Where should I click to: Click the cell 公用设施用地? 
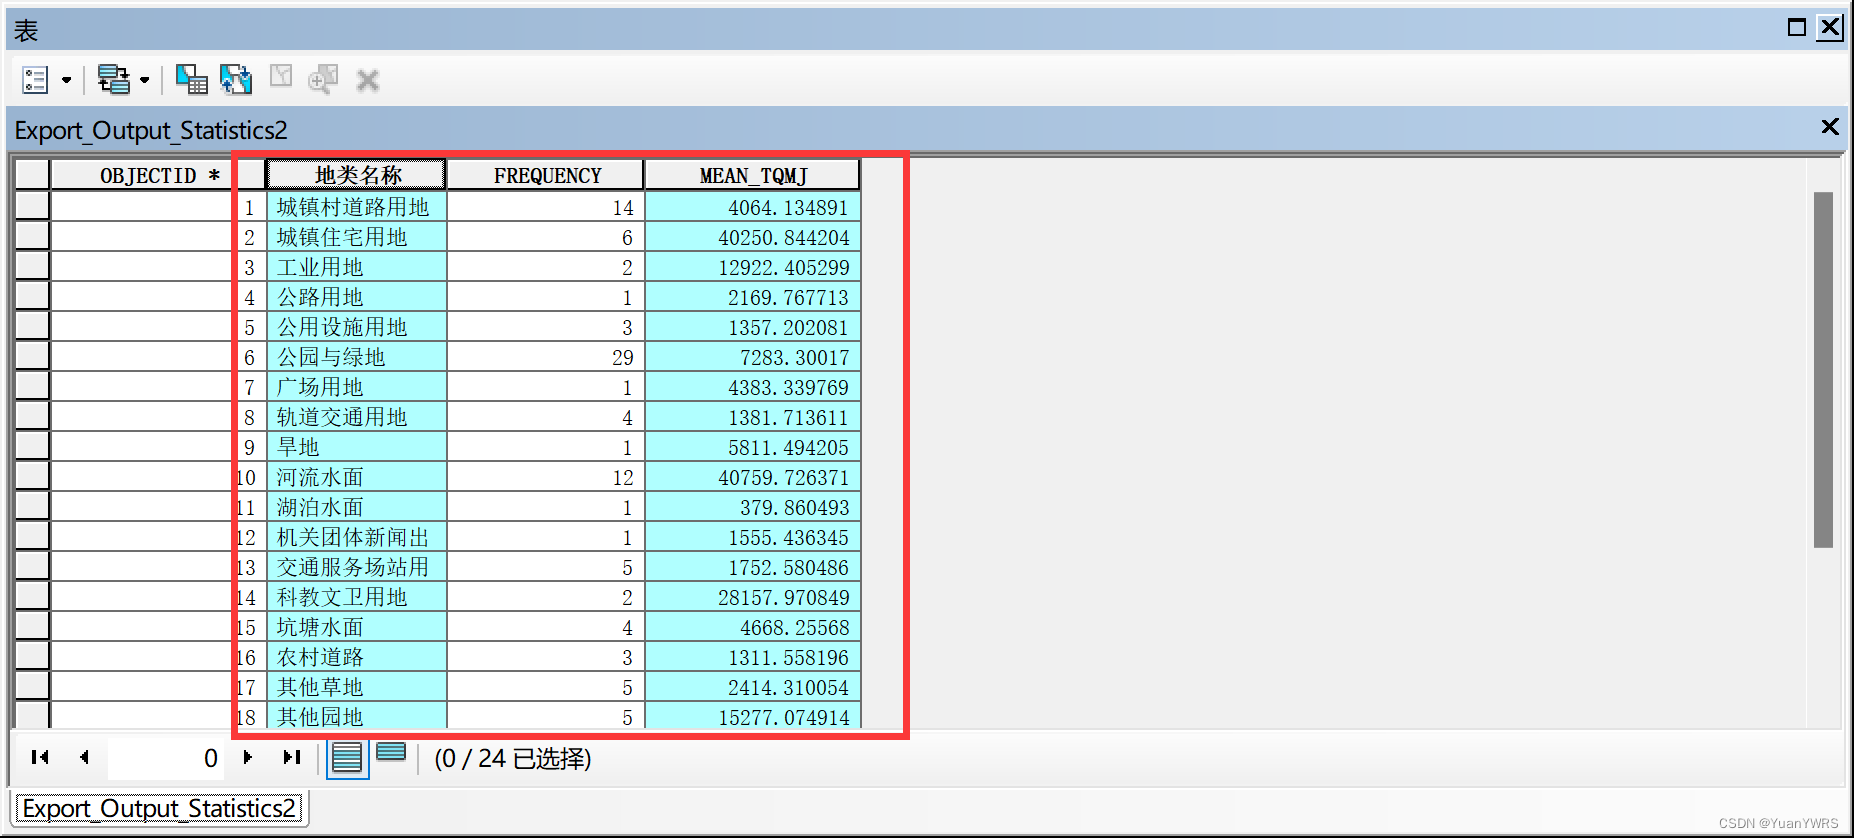(x=356, y=327)
